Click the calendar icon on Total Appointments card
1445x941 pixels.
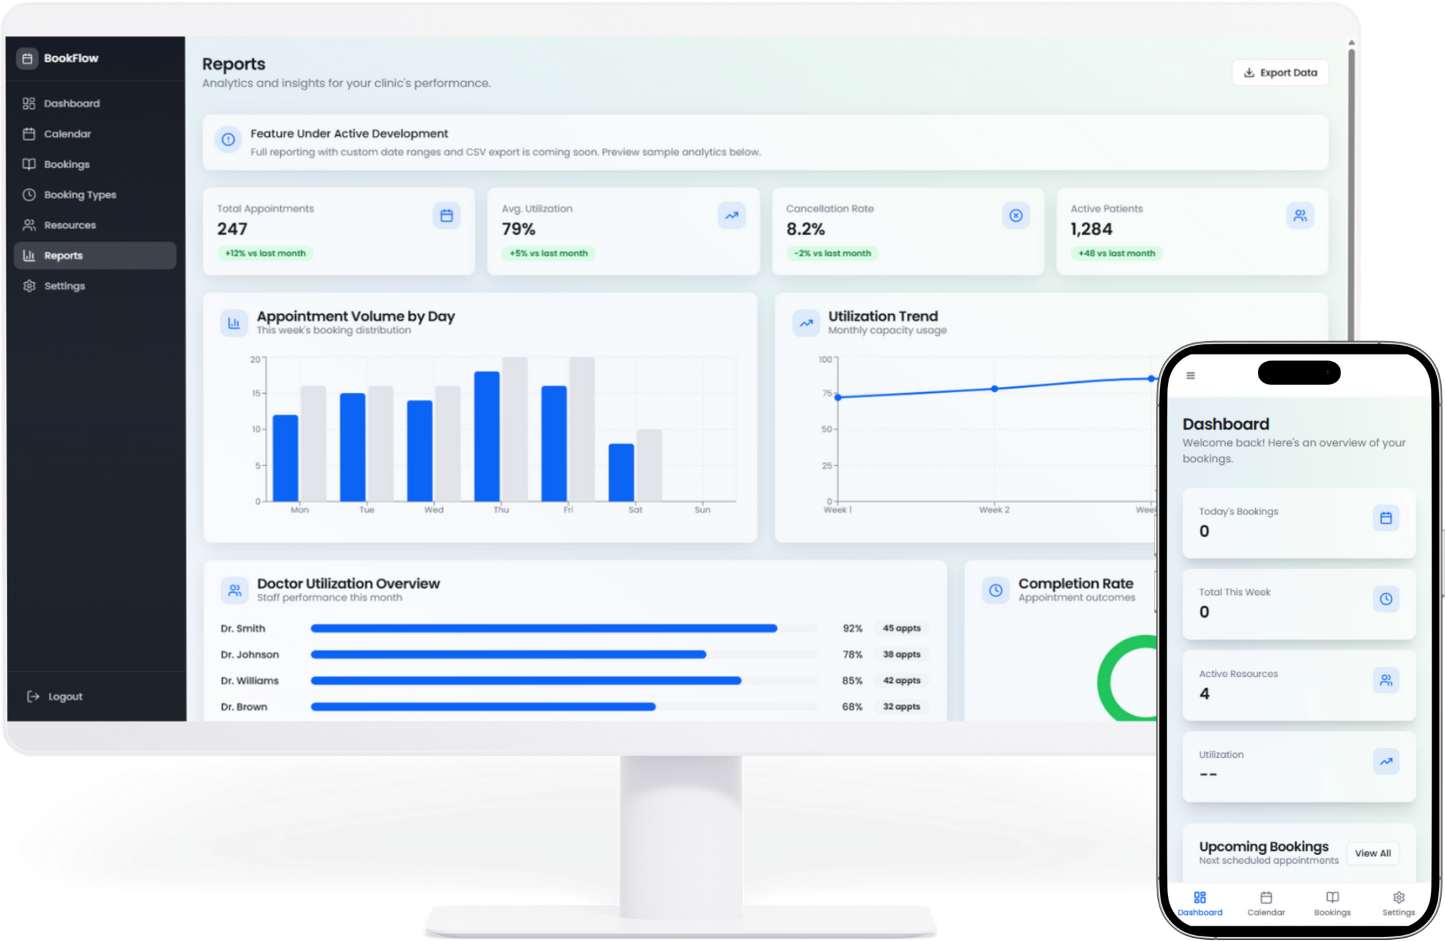(447, 216)
